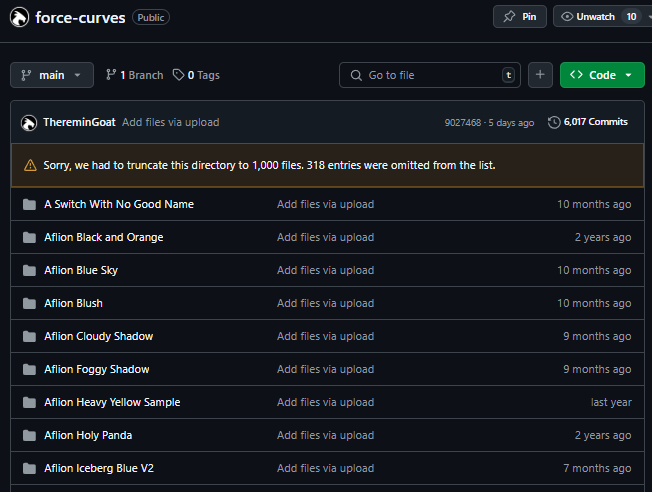Click folder icon for Aflion Cloudy Shadow
This screenshot has width=652, height=492.
[29, 336]
